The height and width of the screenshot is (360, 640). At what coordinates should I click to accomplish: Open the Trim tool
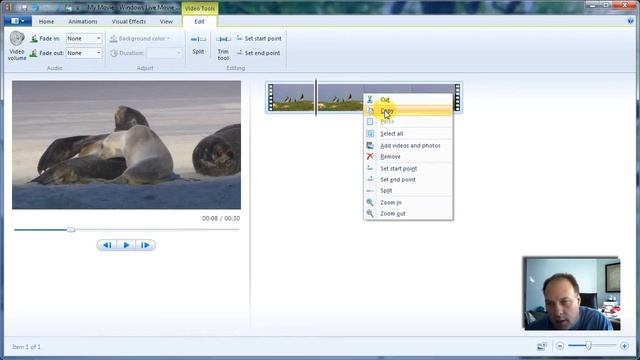(223, 47)
